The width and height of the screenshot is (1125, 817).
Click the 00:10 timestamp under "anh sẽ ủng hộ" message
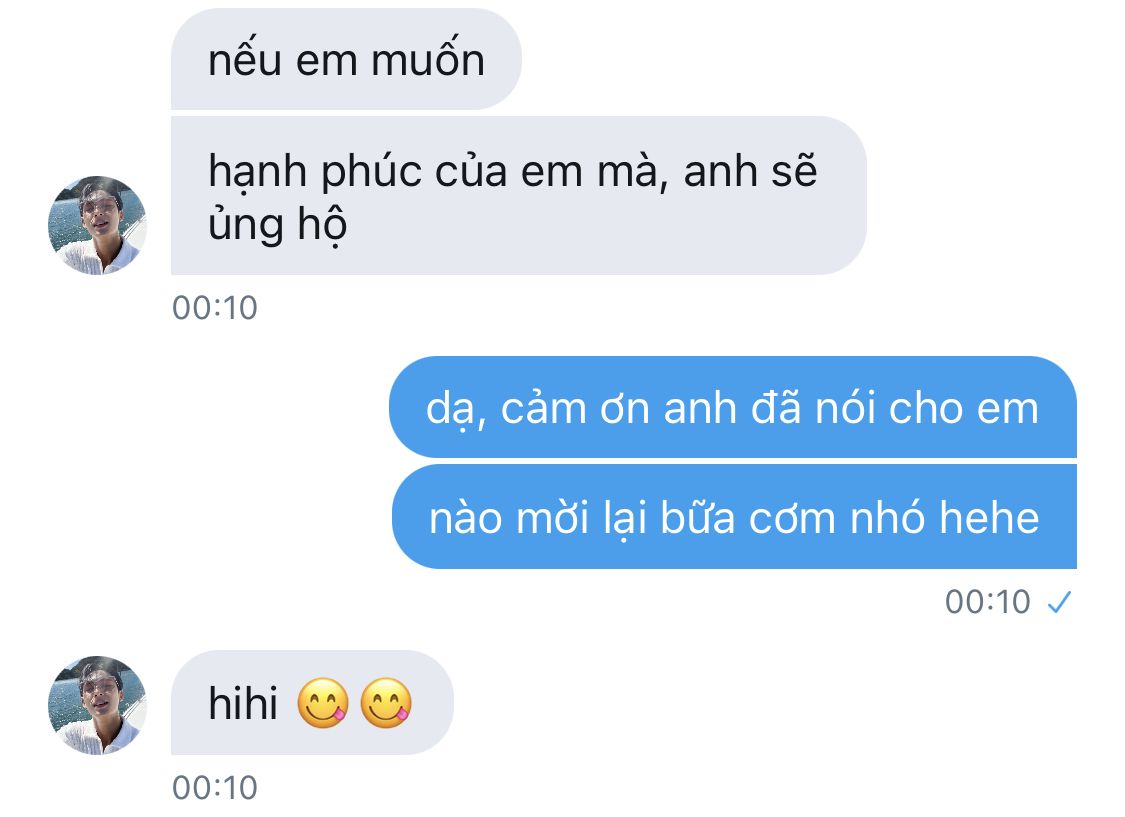point(215,307)
